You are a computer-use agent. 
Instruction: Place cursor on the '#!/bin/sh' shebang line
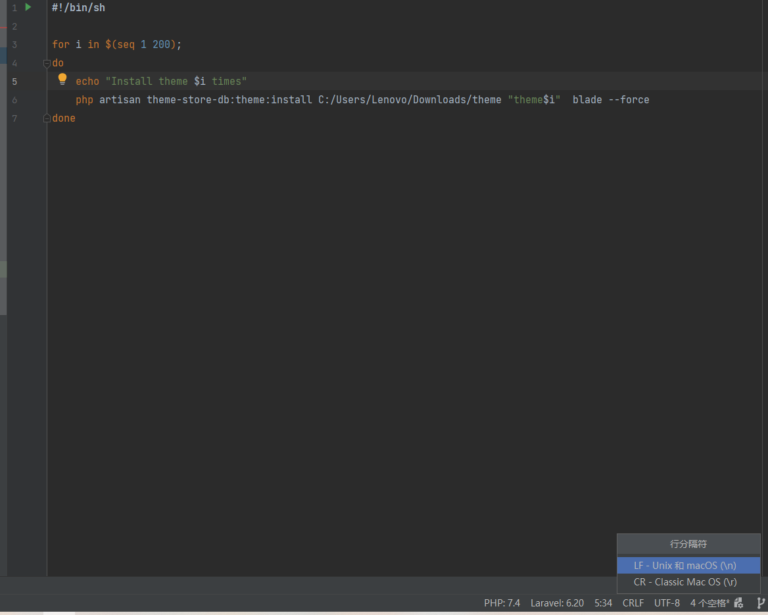click(x=78, y=7)
